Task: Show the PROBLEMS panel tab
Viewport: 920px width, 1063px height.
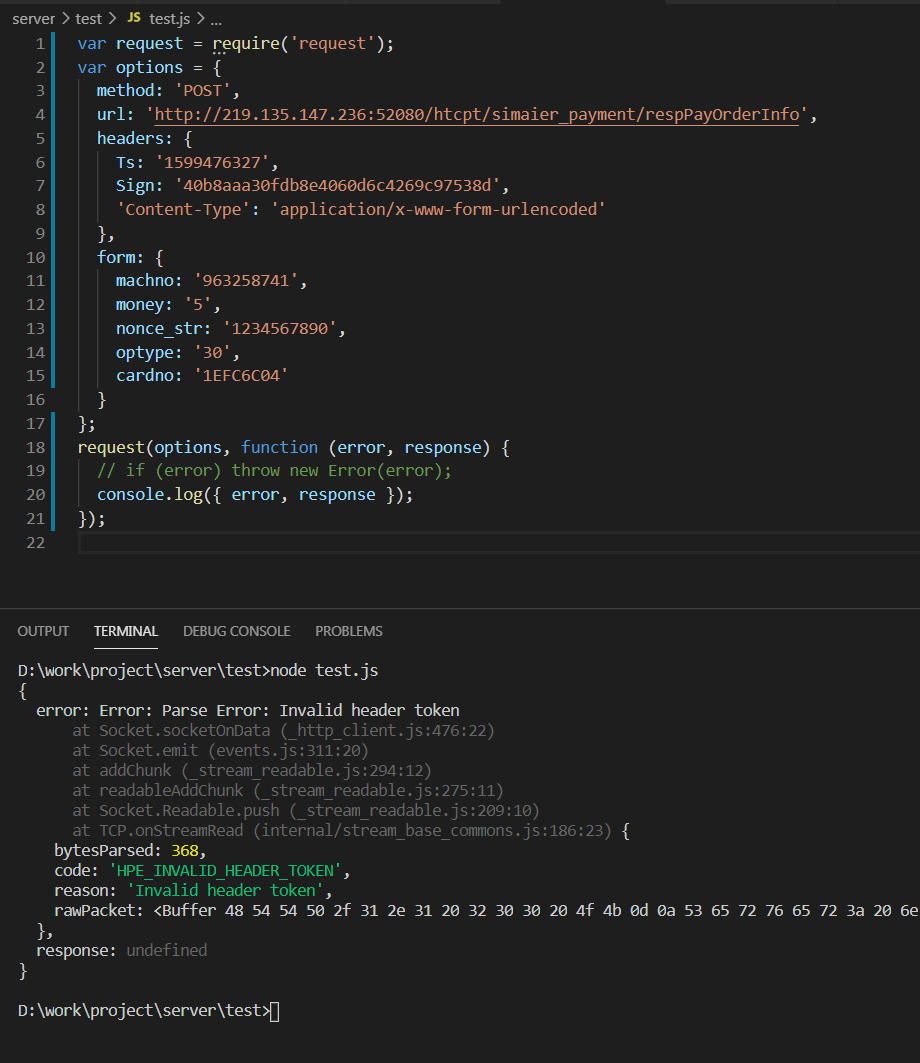Action: [348, 631]
